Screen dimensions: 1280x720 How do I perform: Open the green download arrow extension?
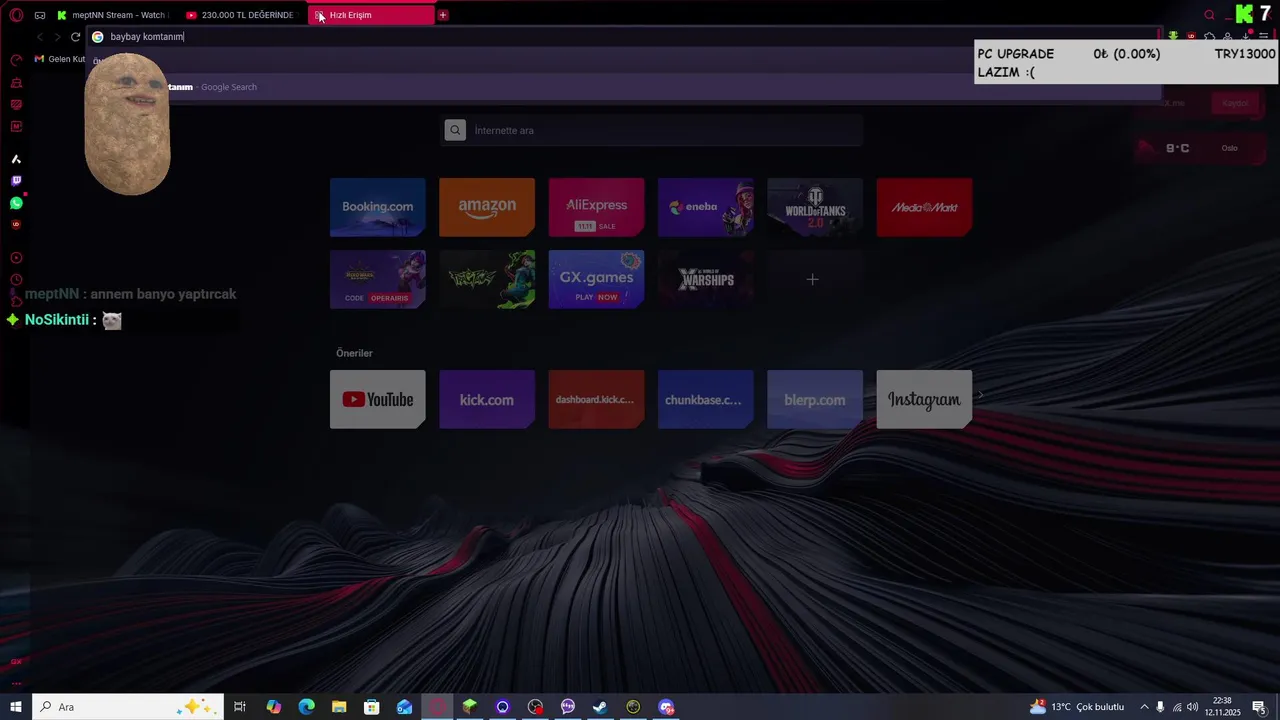1174,37
